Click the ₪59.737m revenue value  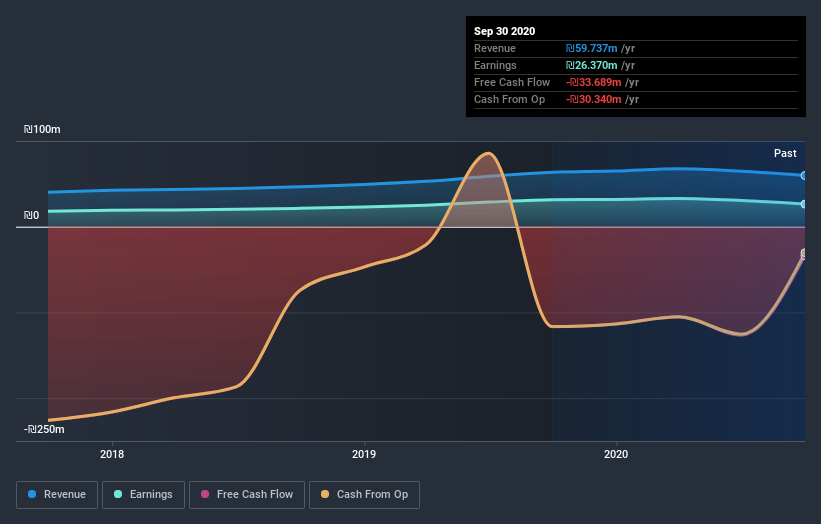[591, 48]
